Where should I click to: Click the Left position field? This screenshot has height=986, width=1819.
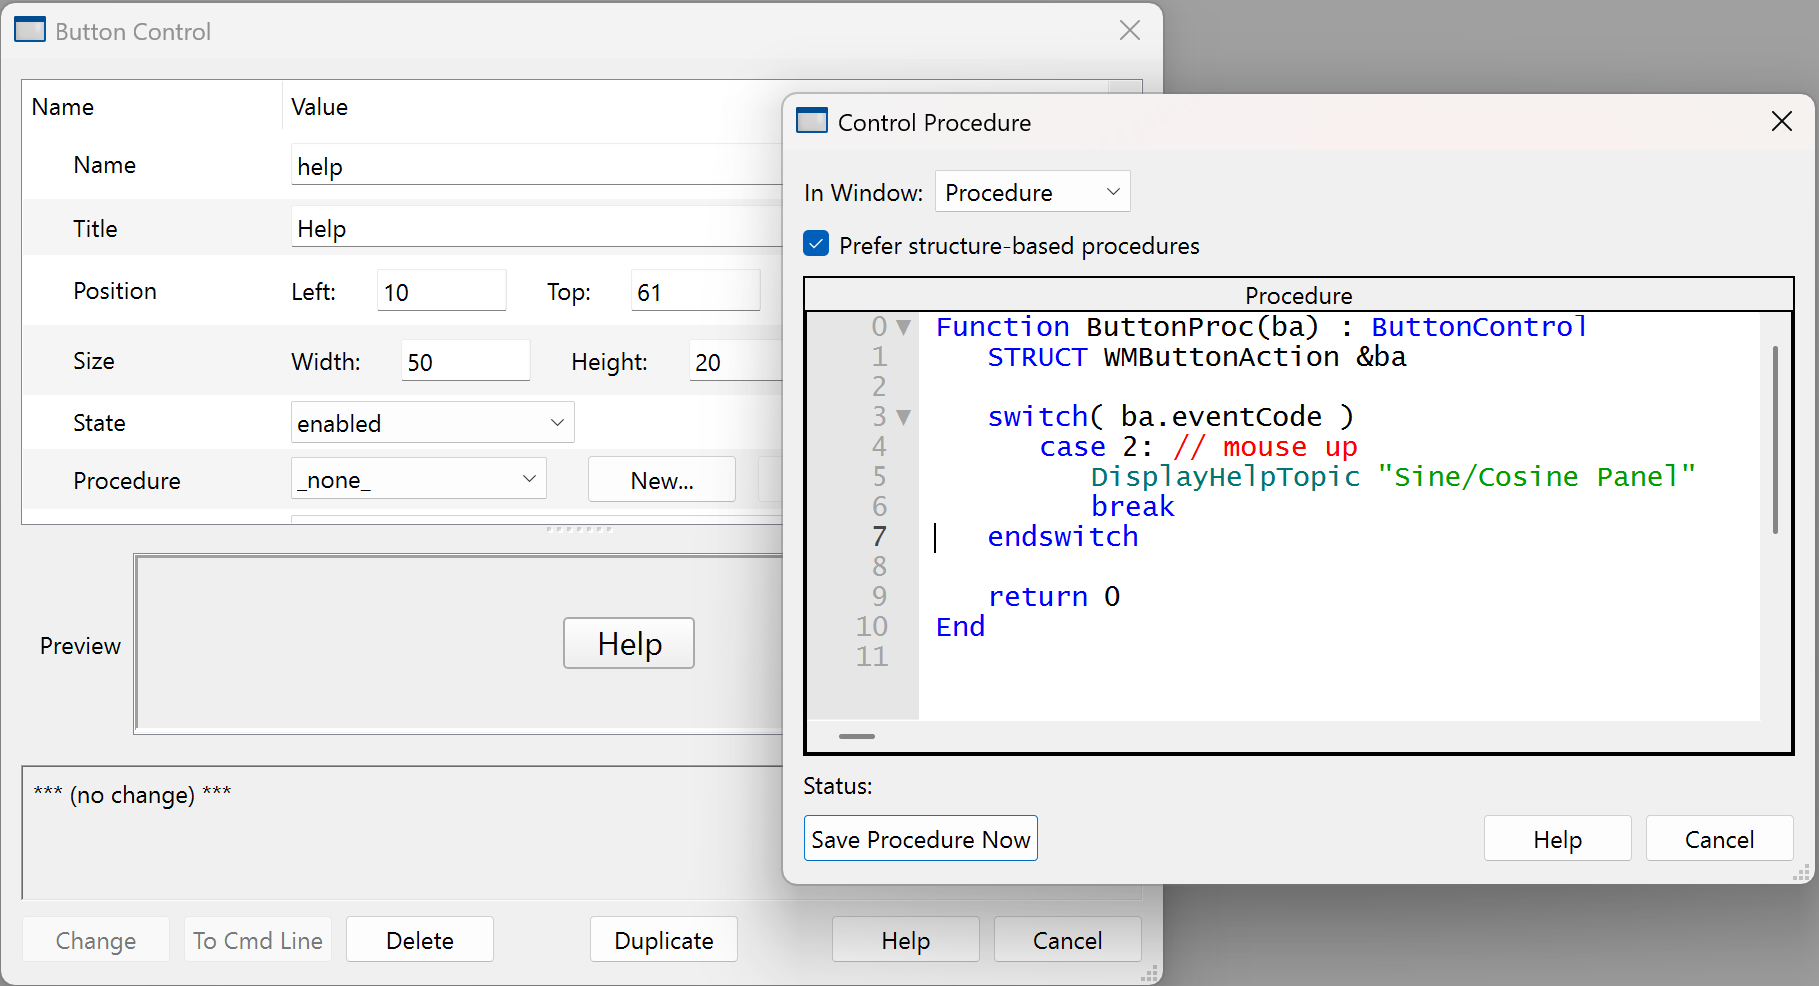click(441, 292)
